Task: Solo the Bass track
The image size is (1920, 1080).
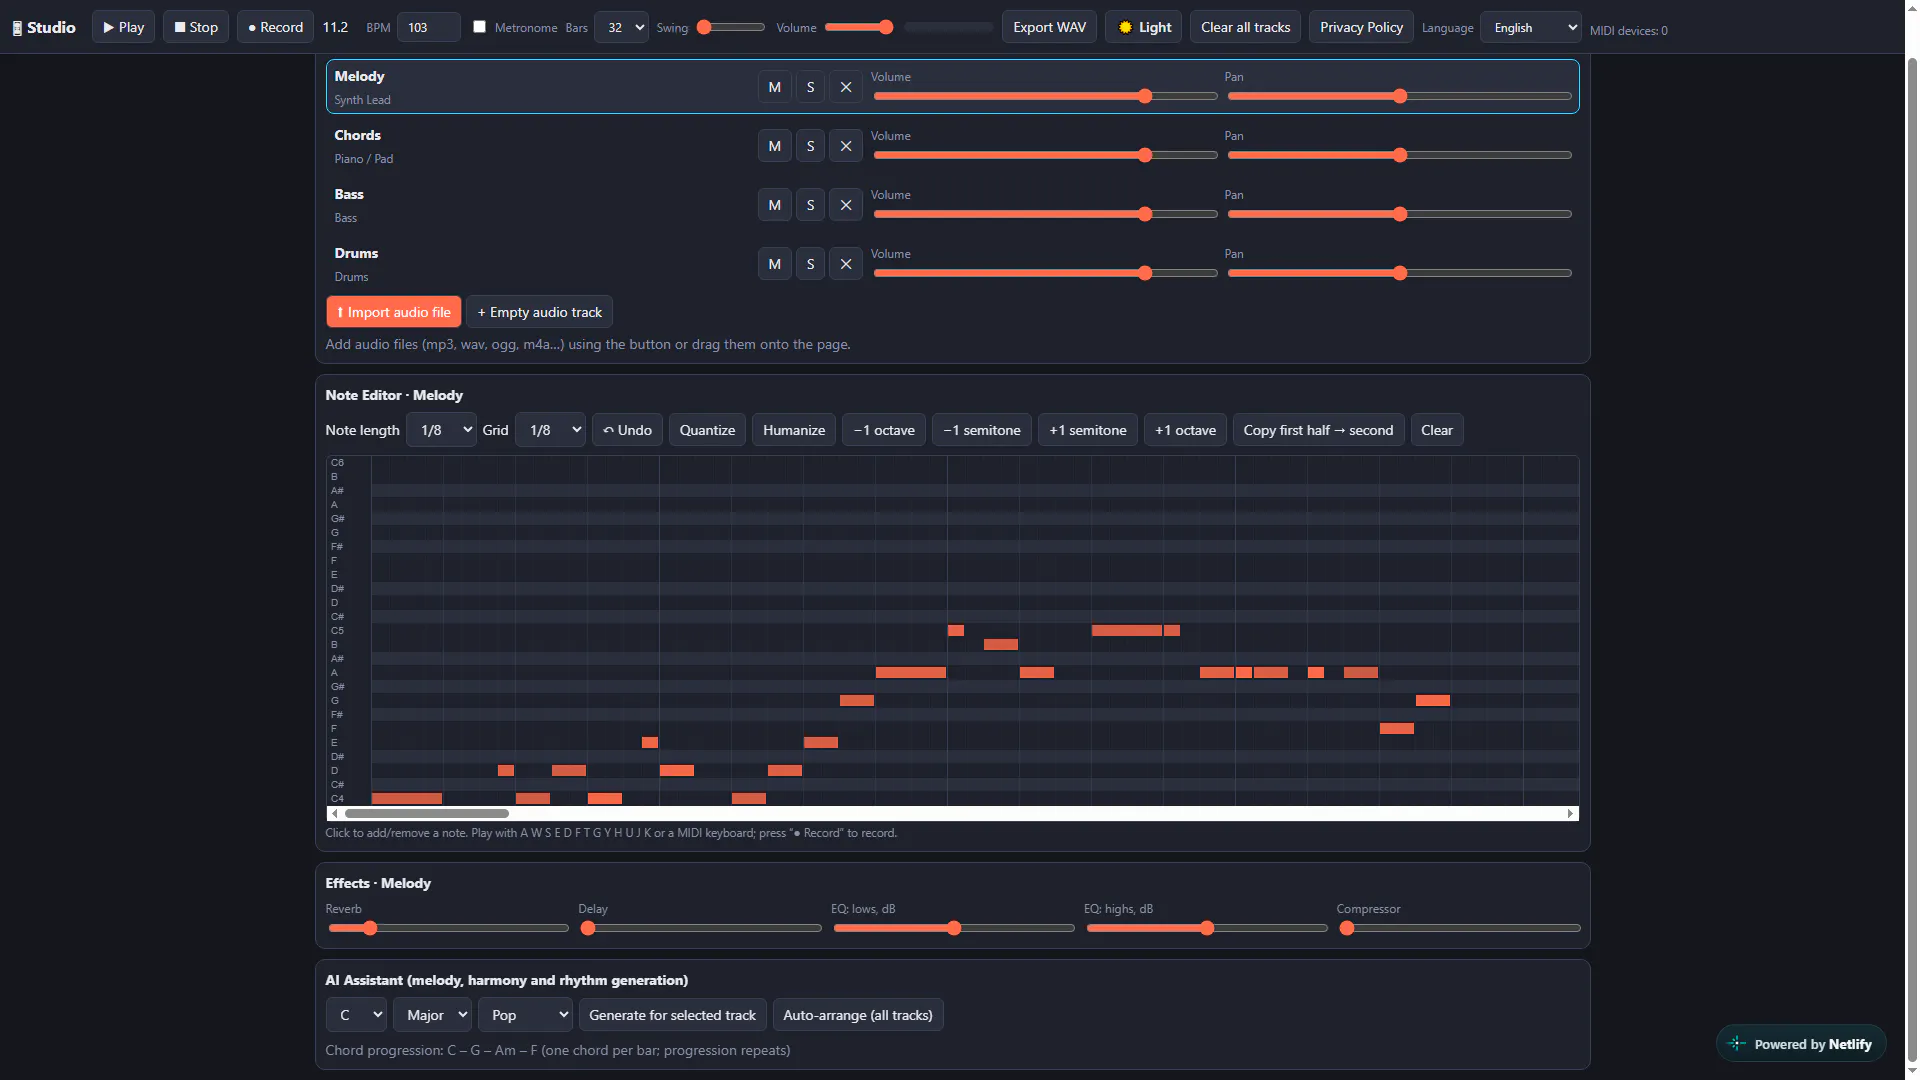Action: coord(810,205)
